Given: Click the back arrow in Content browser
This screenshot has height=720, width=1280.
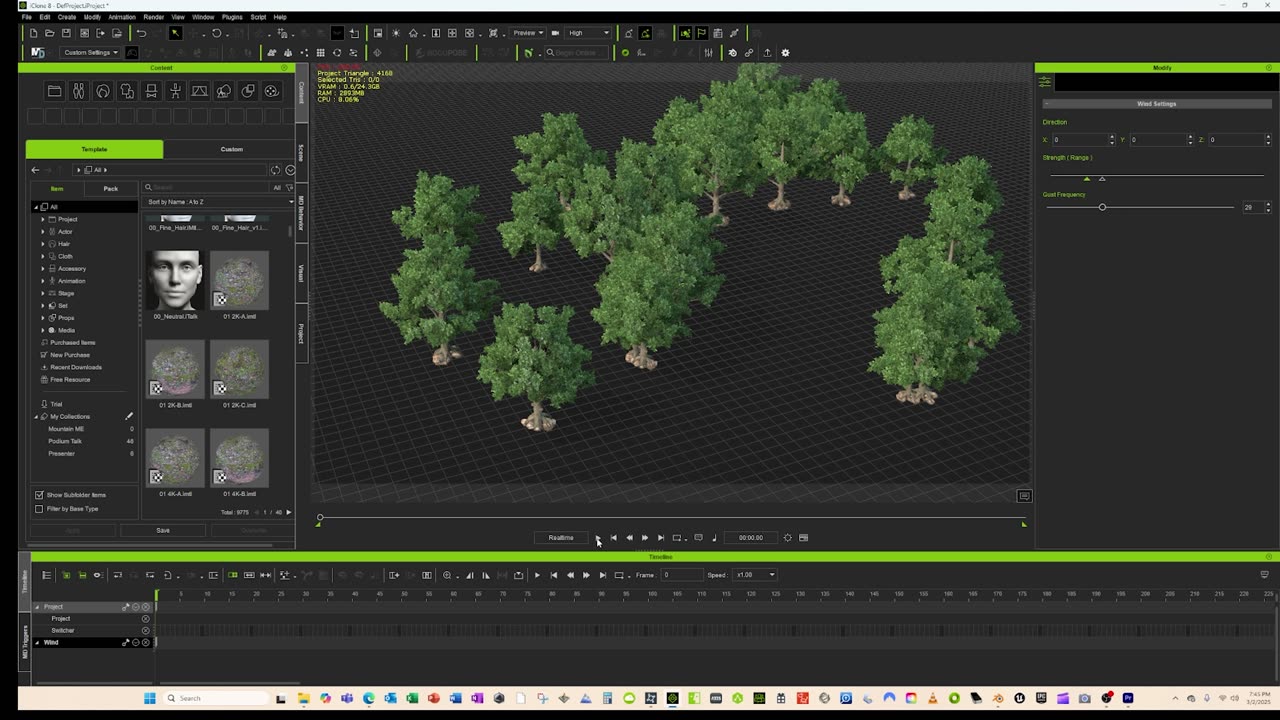Looking at the screenshot, I should 35,170.
